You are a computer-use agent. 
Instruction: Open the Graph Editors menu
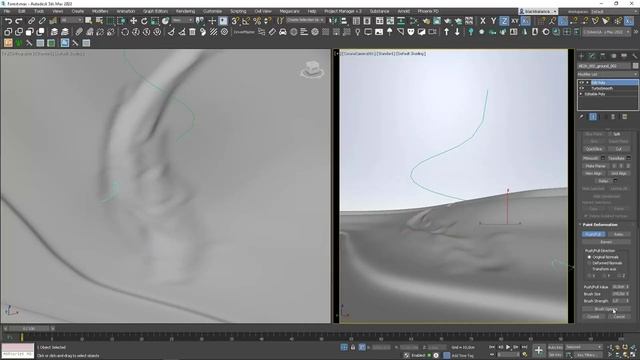(156, 11)
